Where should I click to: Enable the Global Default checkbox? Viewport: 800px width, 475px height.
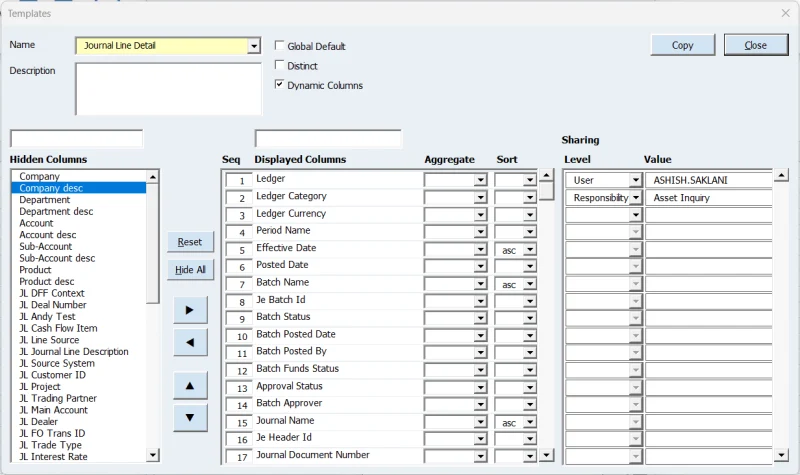(279, 45)
